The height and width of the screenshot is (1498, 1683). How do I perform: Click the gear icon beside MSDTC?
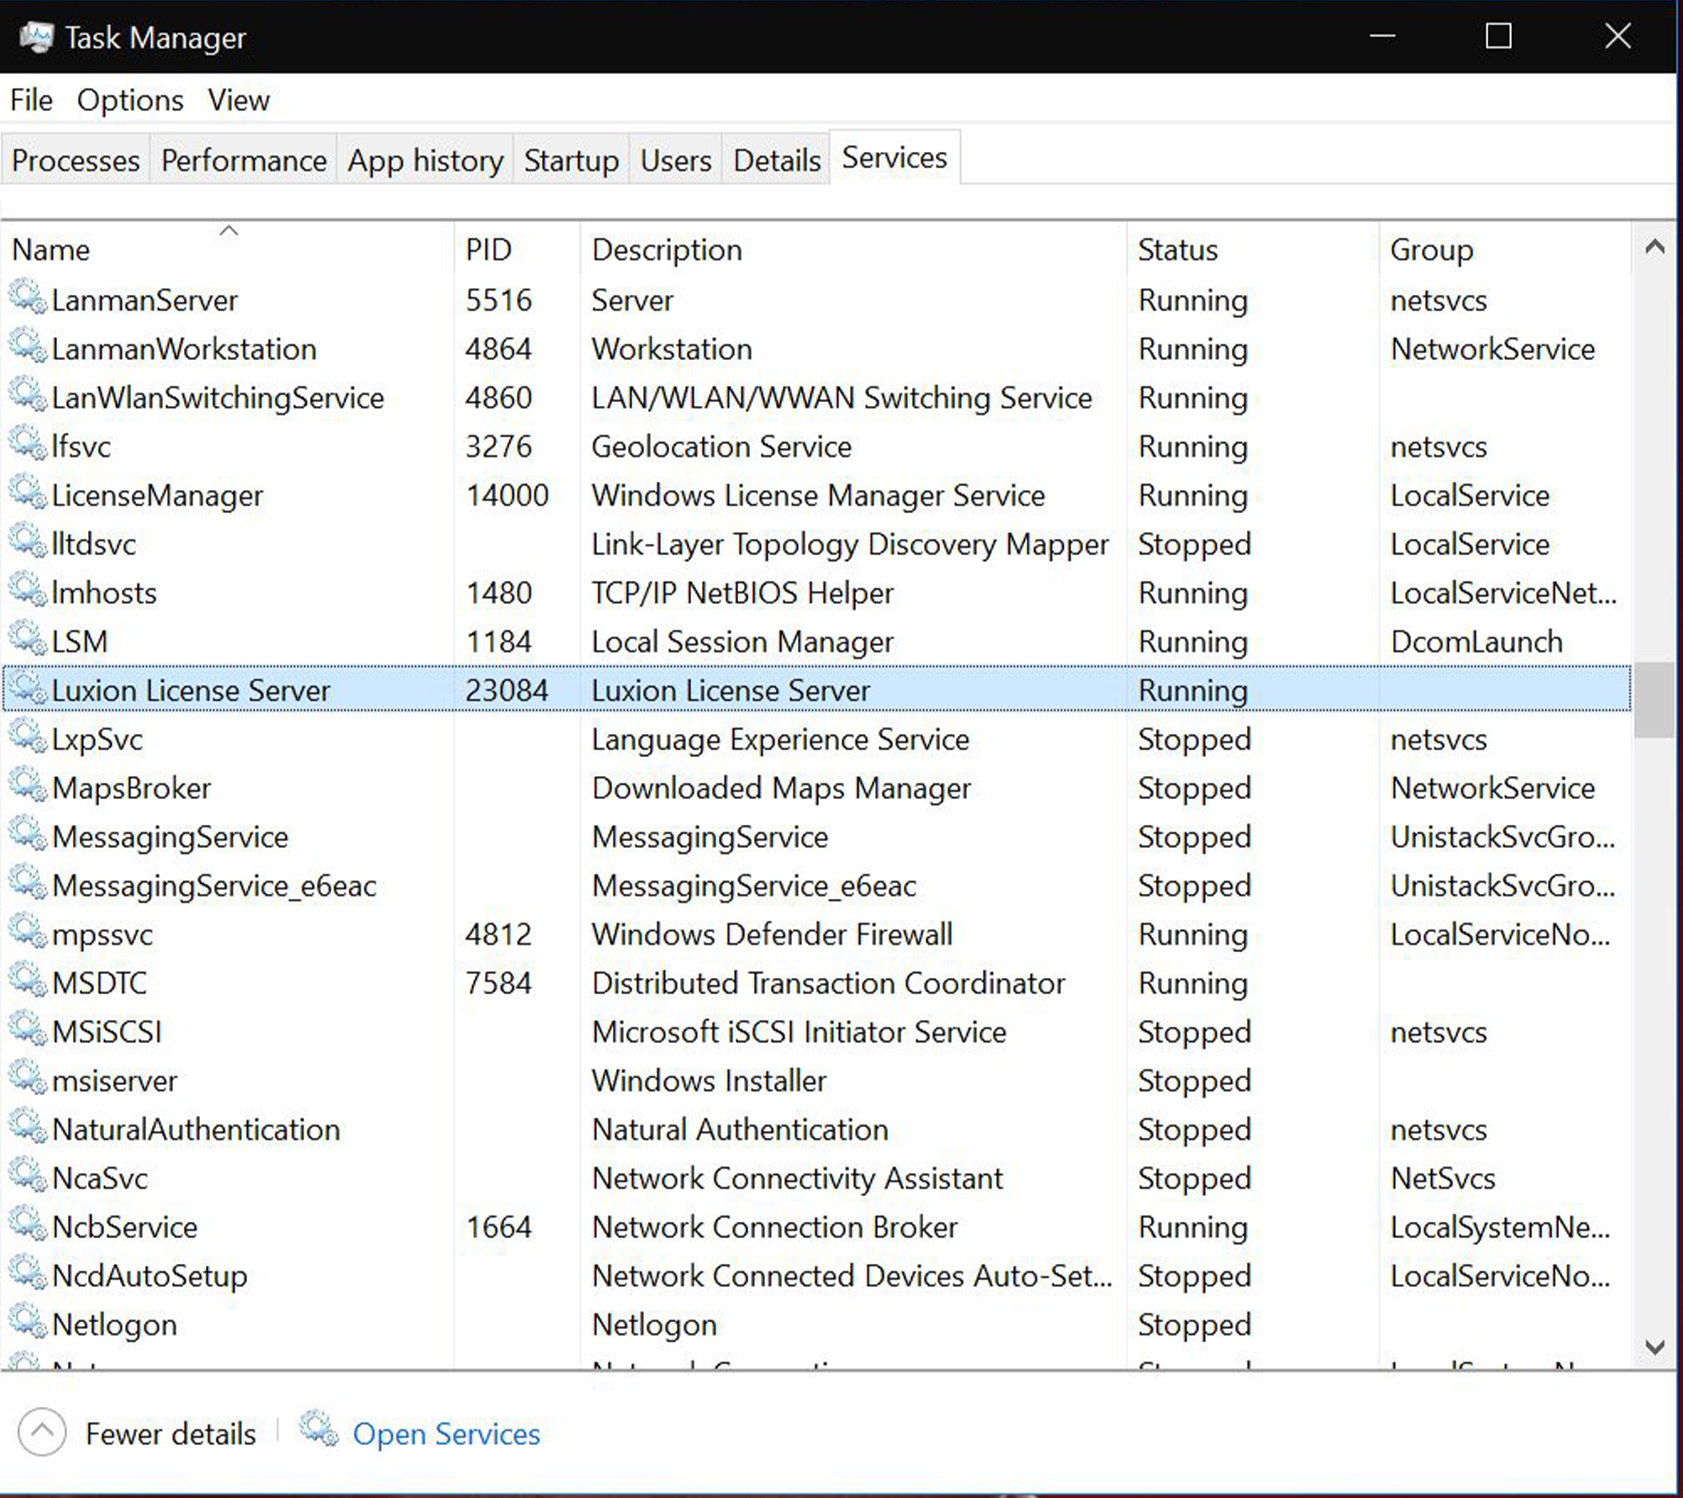[x=28, y=981]
